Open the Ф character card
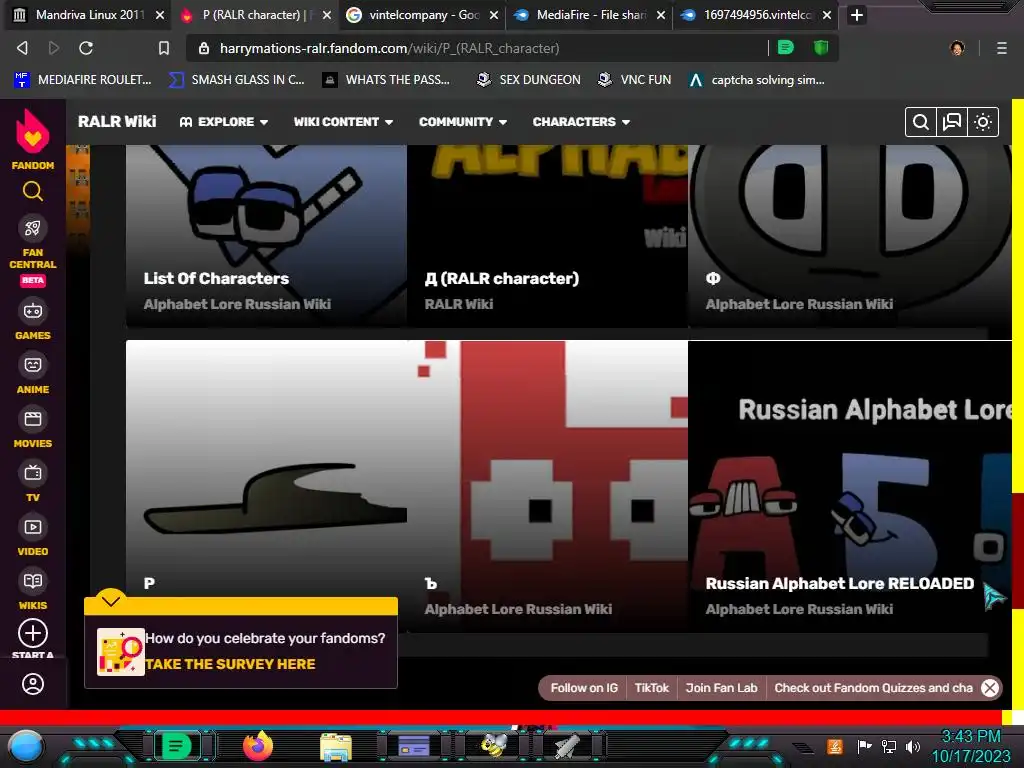1024x768 pixels. (850, 236)
